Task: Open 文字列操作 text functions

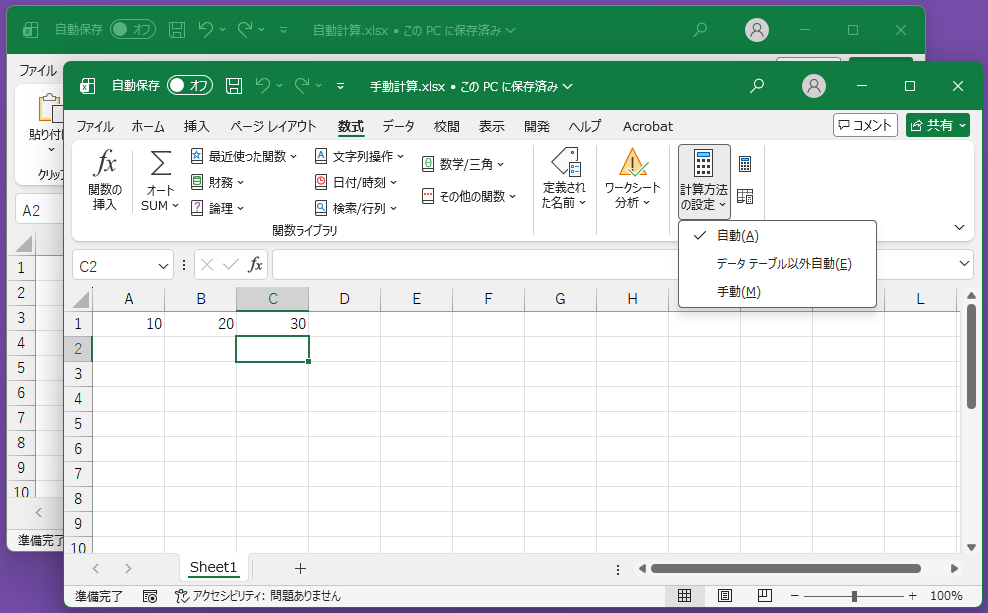Action: pos(359,156)
